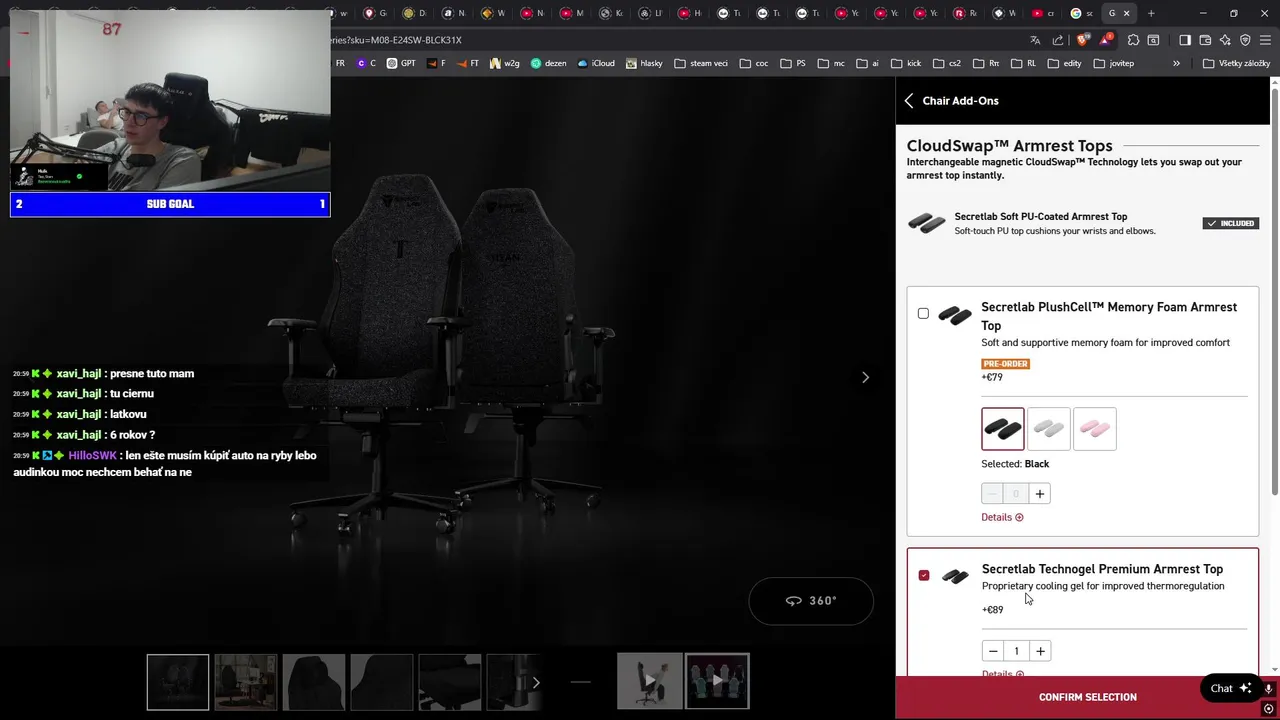Screen dimensions: 1280x720
Task: Expand Details under PlushCell Memory Foam
Action: pos(1002,517)
